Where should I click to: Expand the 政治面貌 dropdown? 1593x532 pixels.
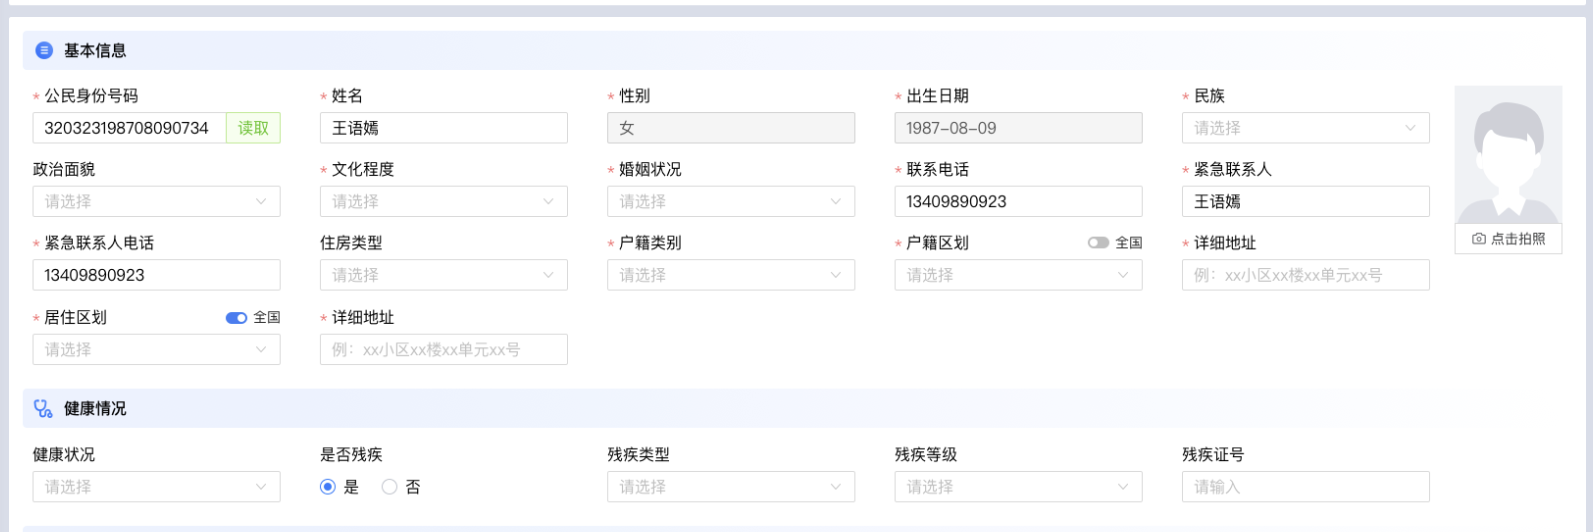[156, 201]
